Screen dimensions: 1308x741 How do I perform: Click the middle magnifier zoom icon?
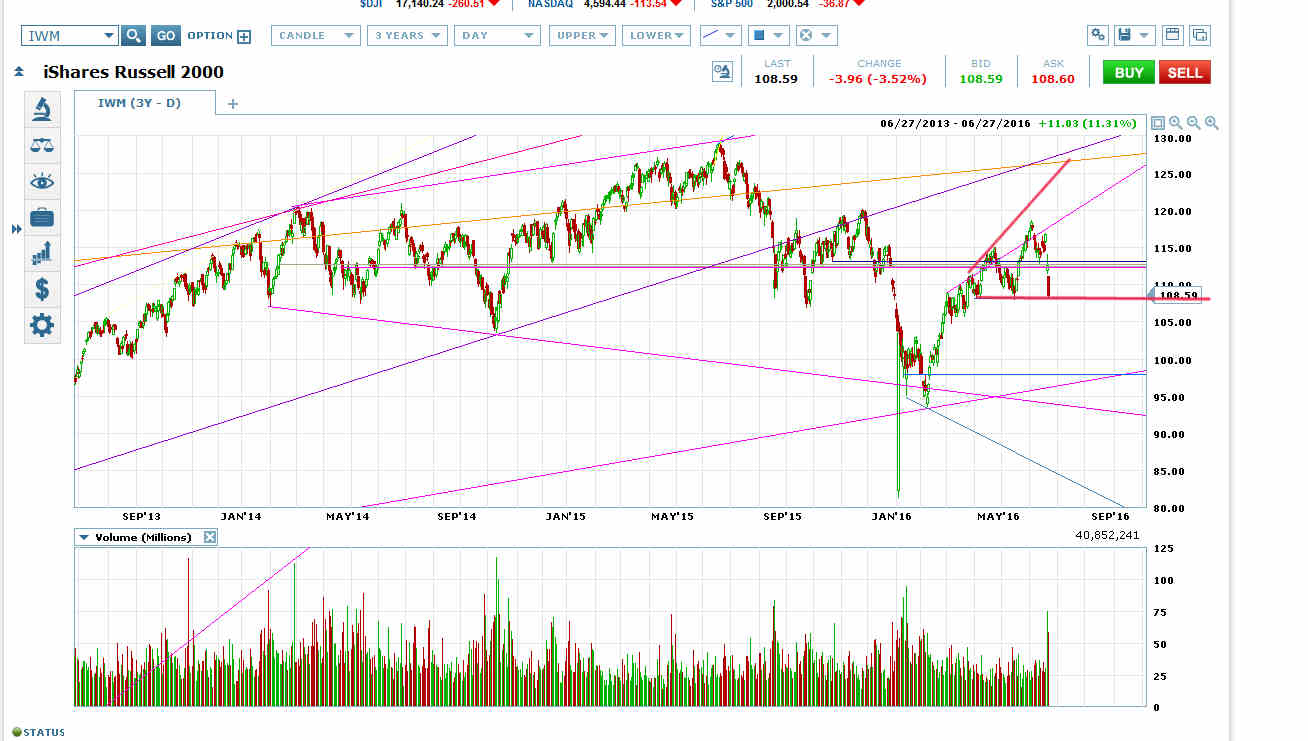point(1194,123)
